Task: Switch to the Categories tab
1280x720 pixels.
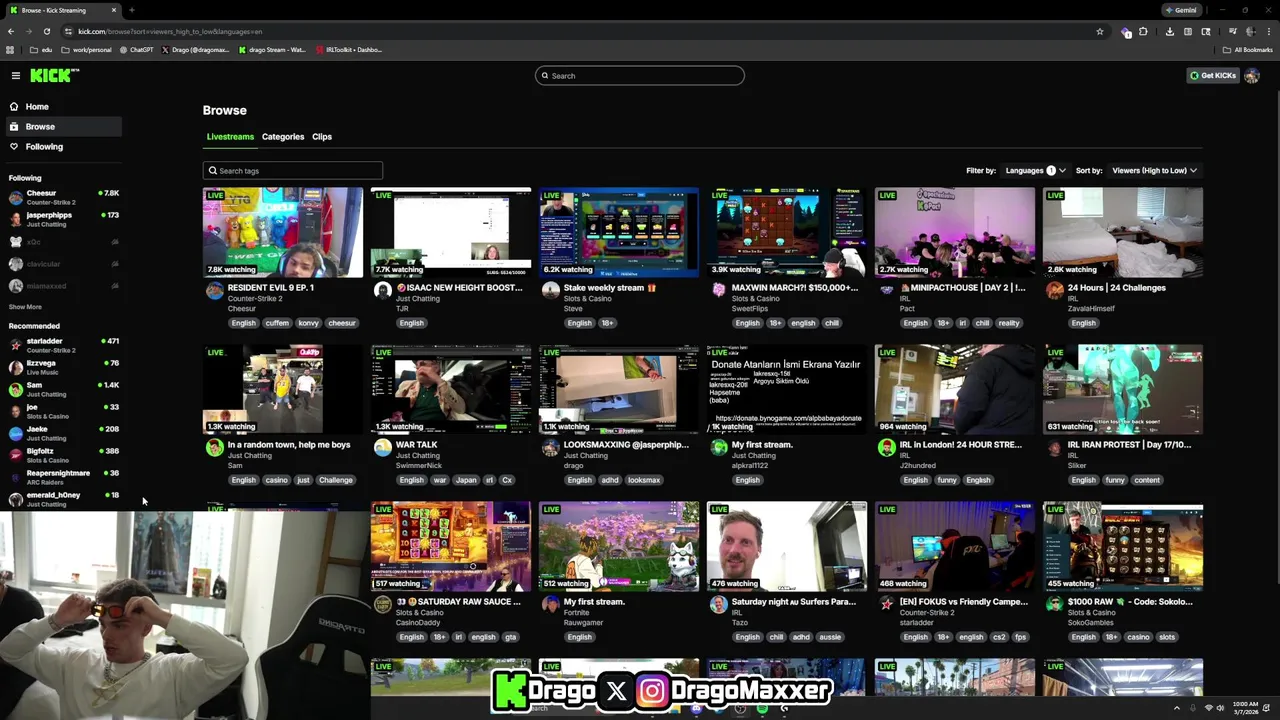Action: click(x=283, y=137)
